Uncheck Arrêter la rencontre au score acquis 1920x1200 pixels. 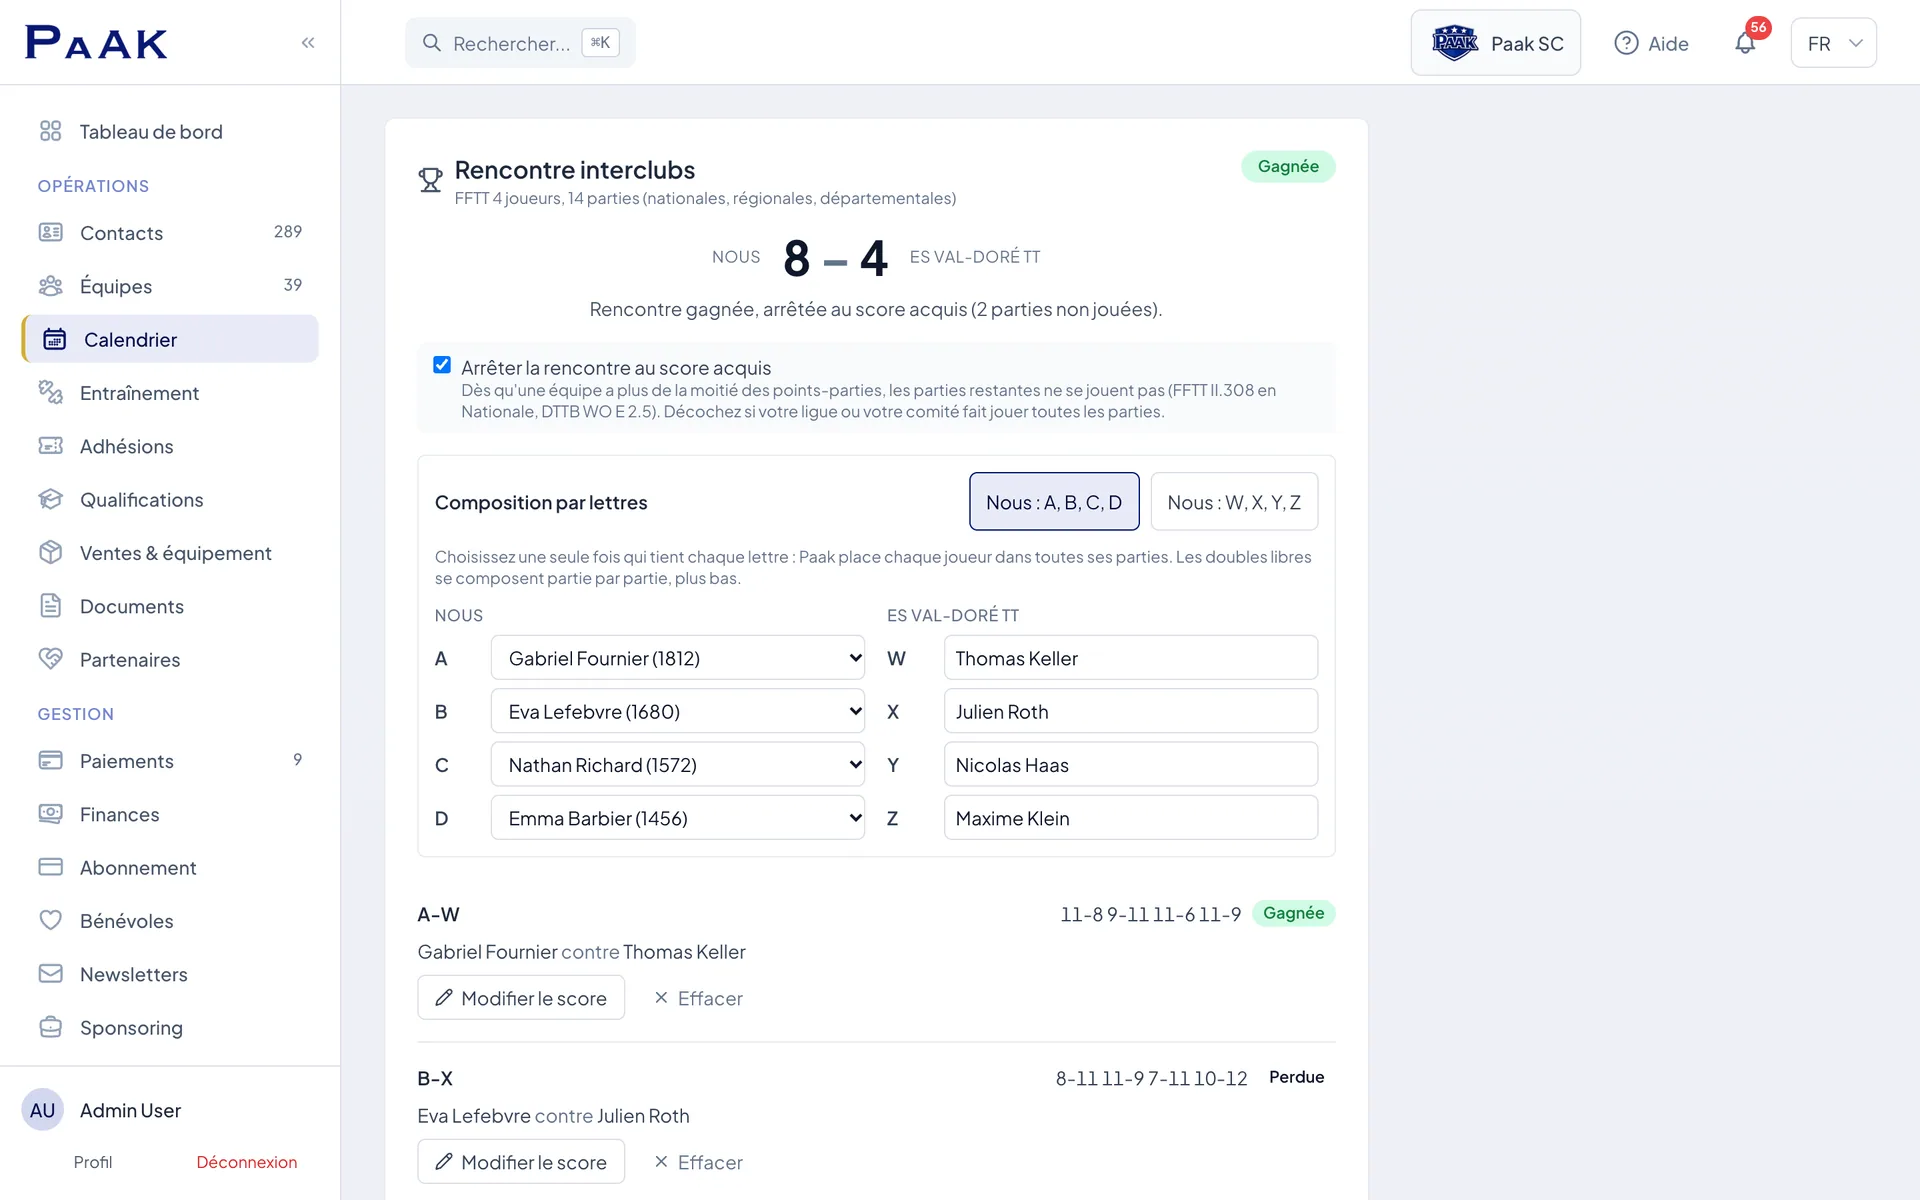[442, 365]
